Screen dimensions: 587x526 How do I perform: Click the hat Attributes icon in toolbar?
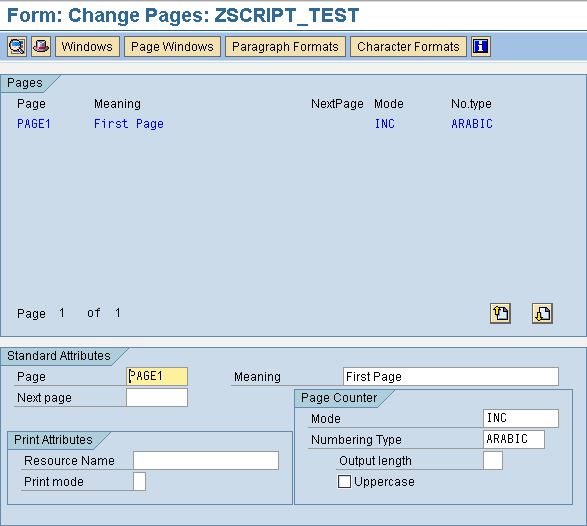coord(41,47)
